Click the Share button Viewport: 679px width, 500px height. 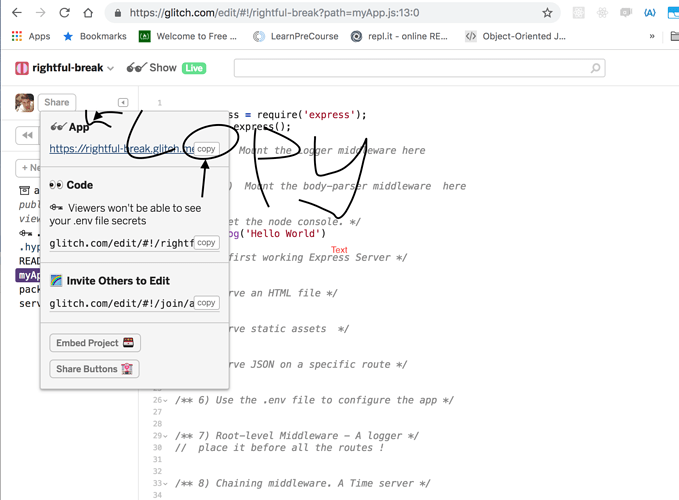pyautogui.click(x=57, y=103)
